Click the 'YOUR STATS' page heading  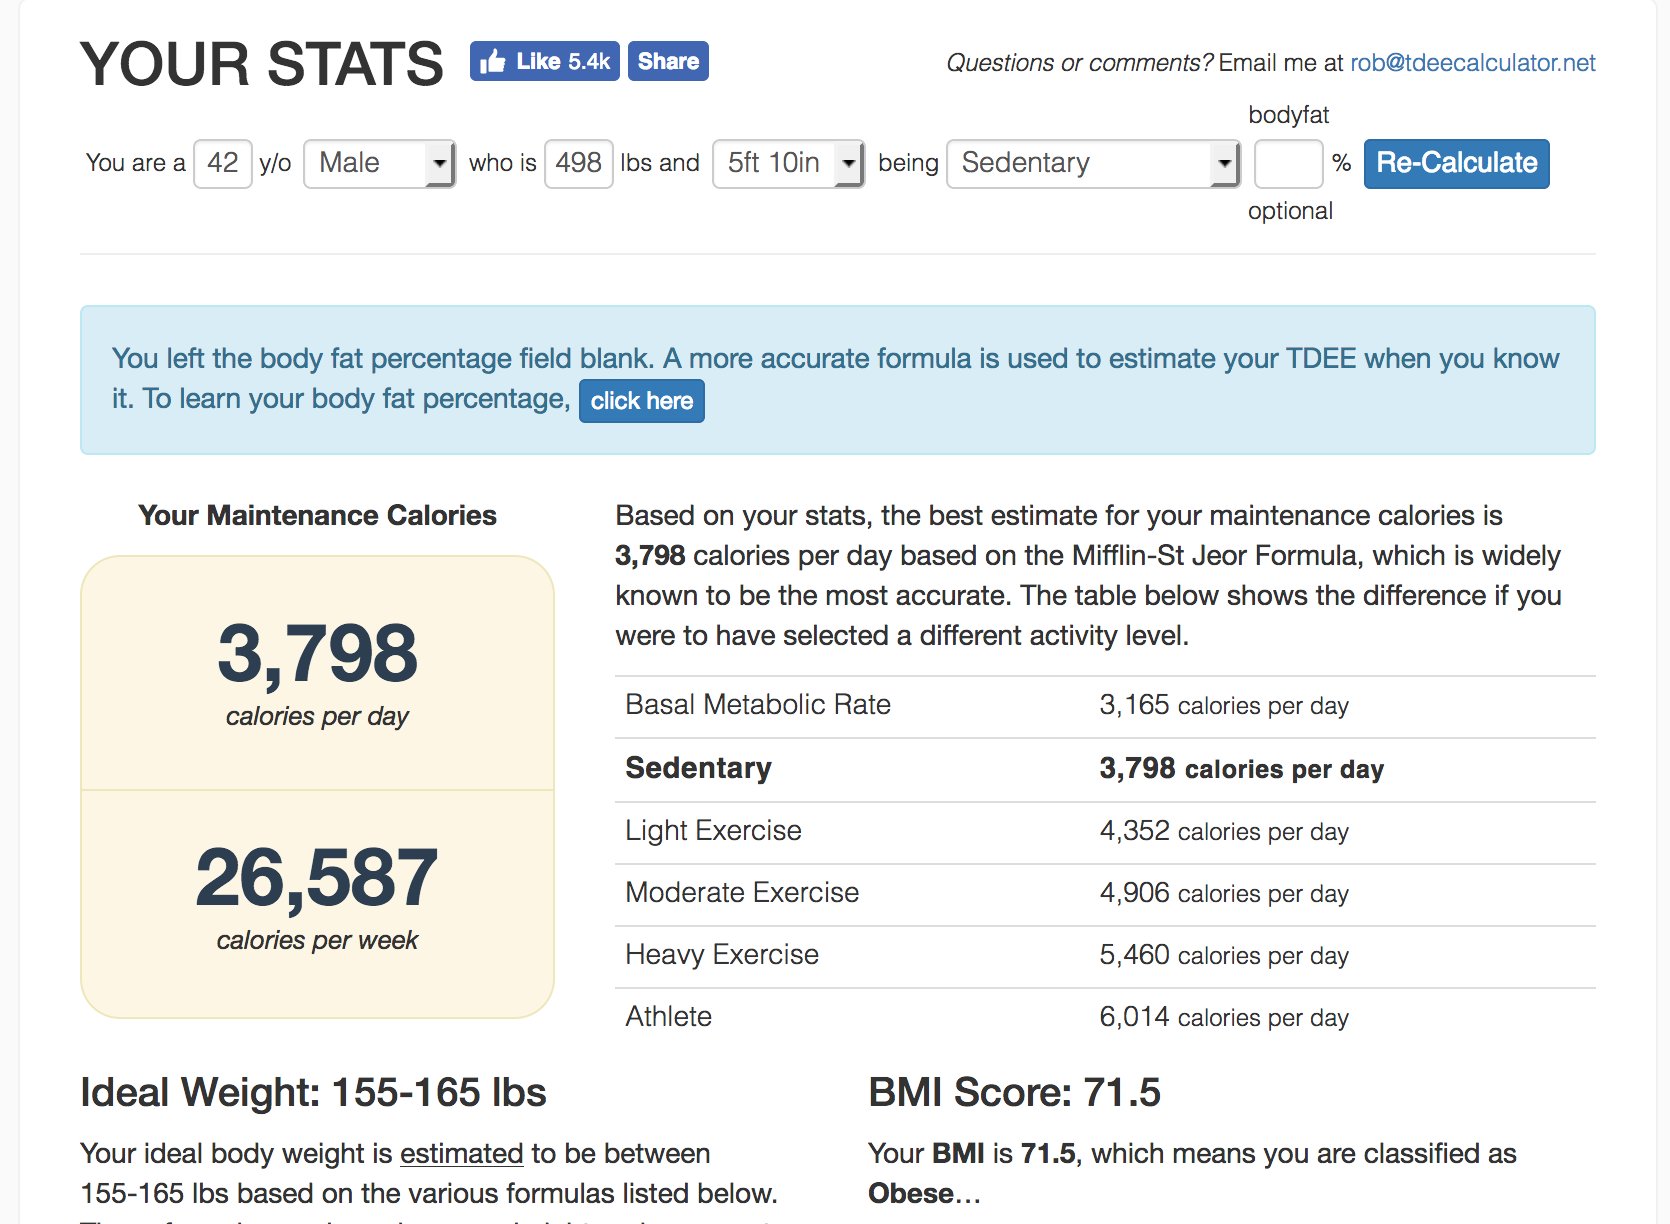262,64
